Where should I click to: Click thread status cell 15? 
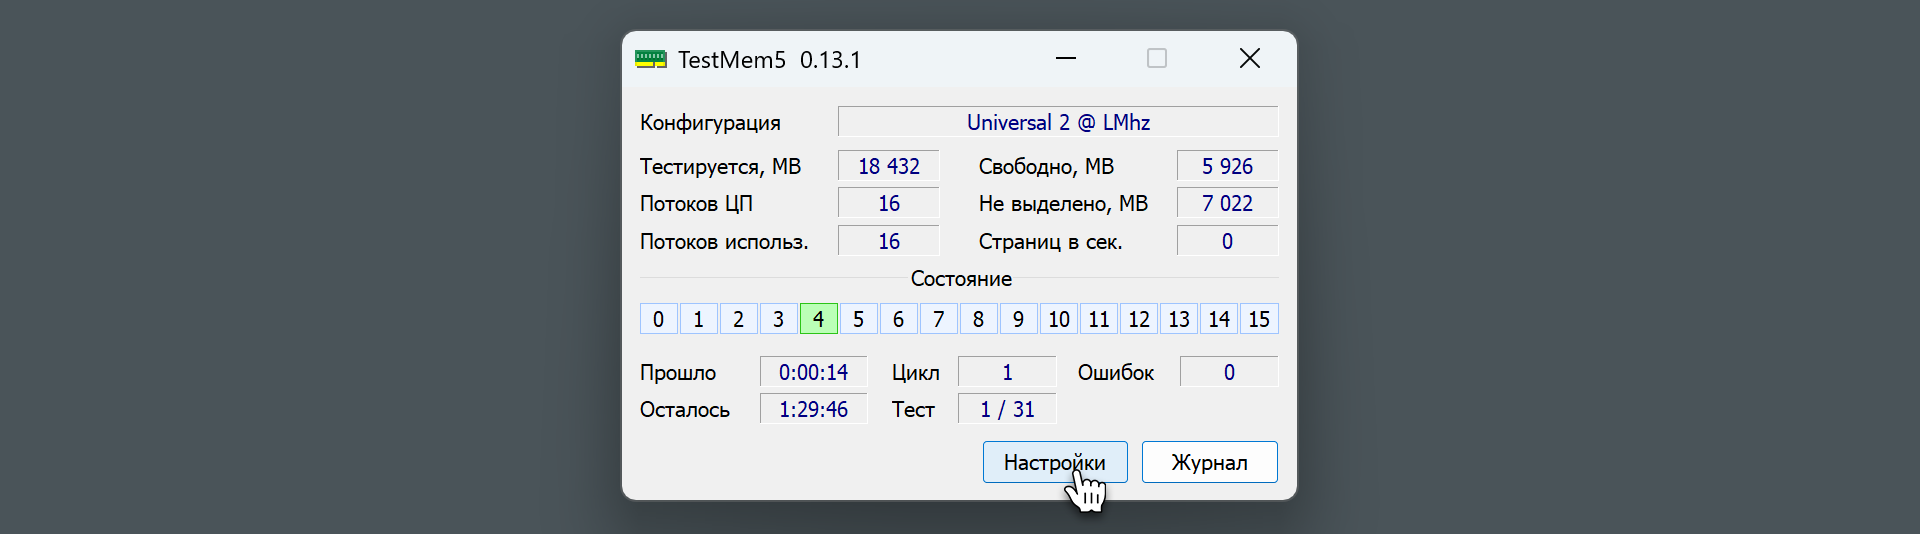tap(1258, 319)
